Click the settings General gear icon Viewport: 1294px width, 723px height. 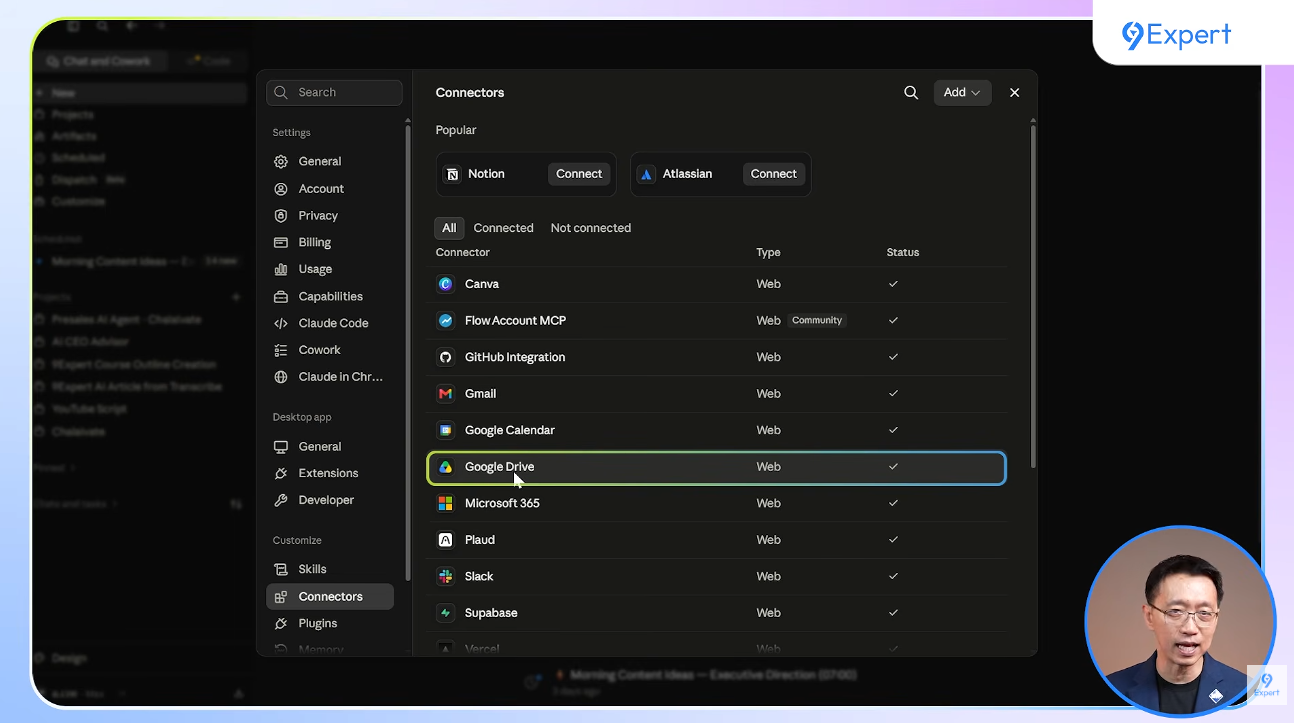click(281, 161)
